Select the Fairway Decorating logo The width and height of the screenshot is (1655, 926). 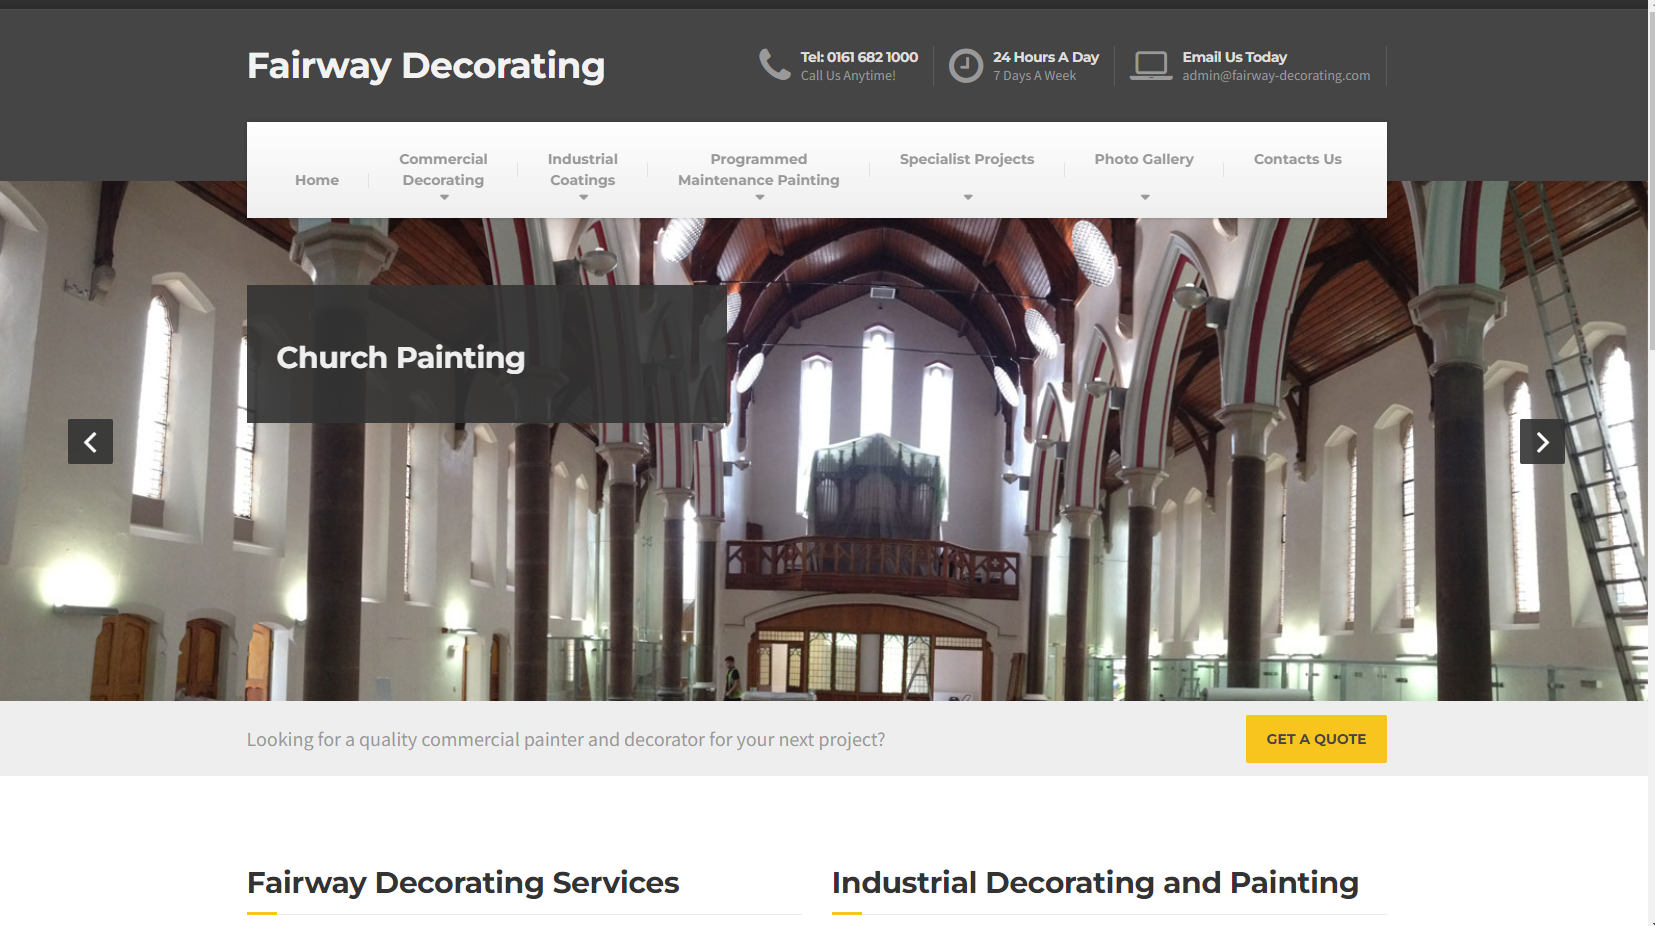425,65
